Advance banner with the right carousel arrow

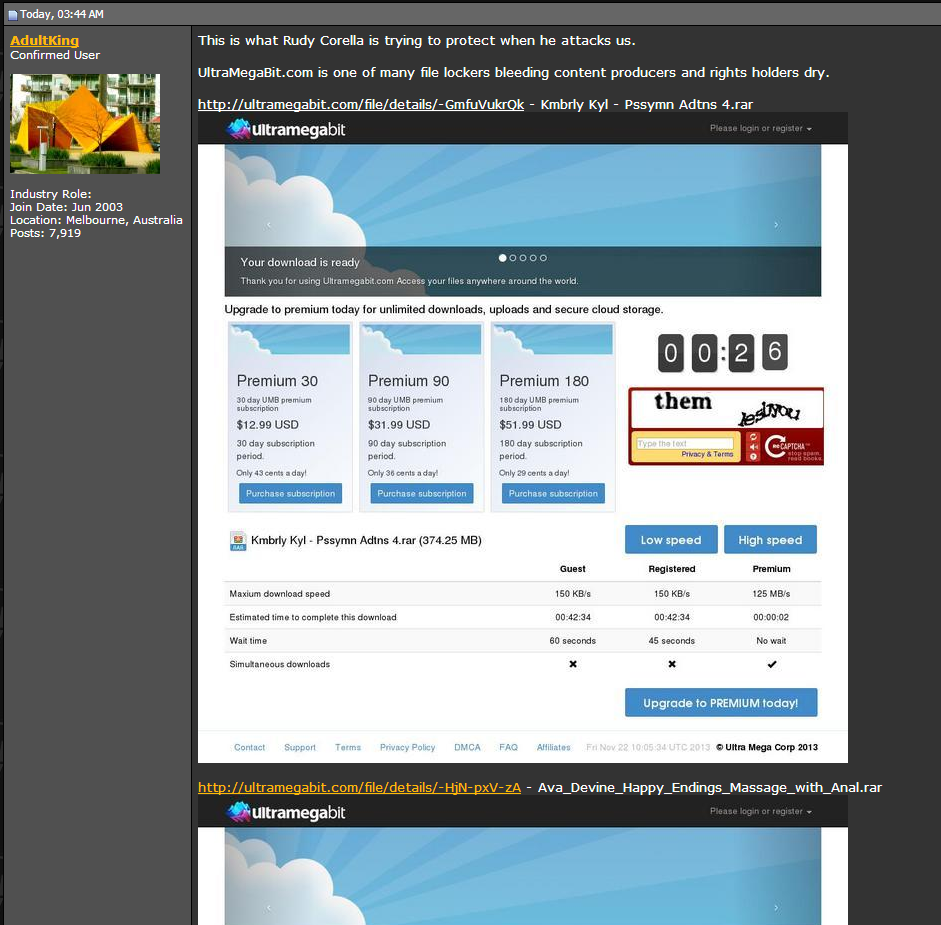[776, 224]
